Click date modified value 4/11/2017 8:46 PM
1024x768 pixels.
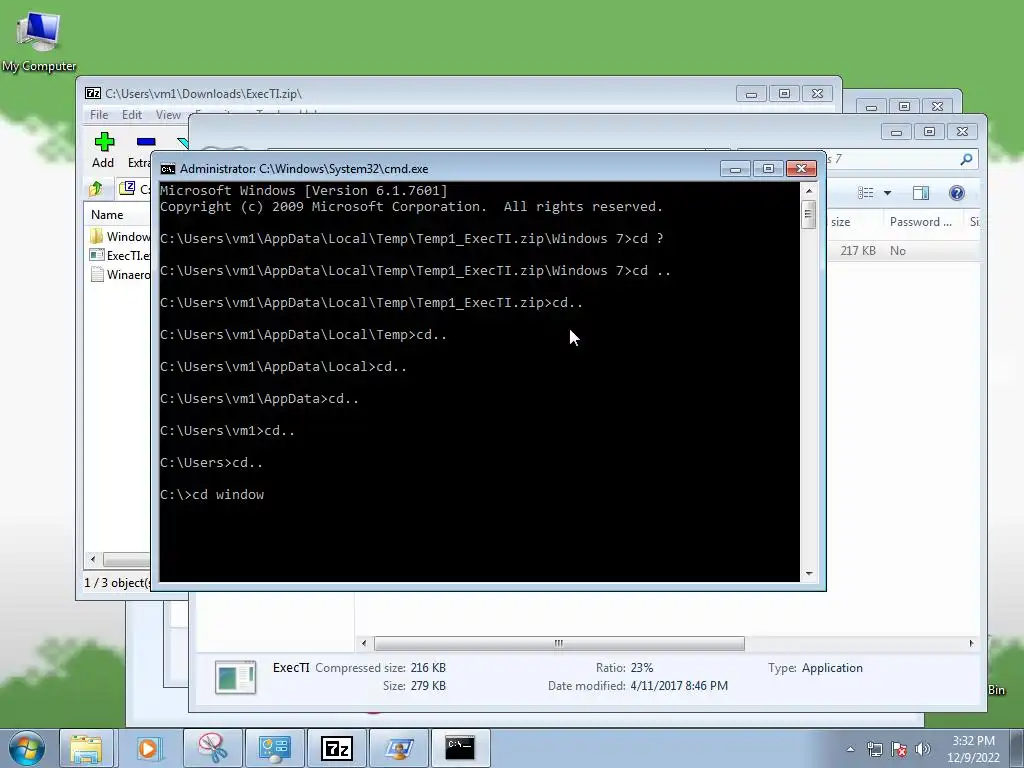click(679, 686)
